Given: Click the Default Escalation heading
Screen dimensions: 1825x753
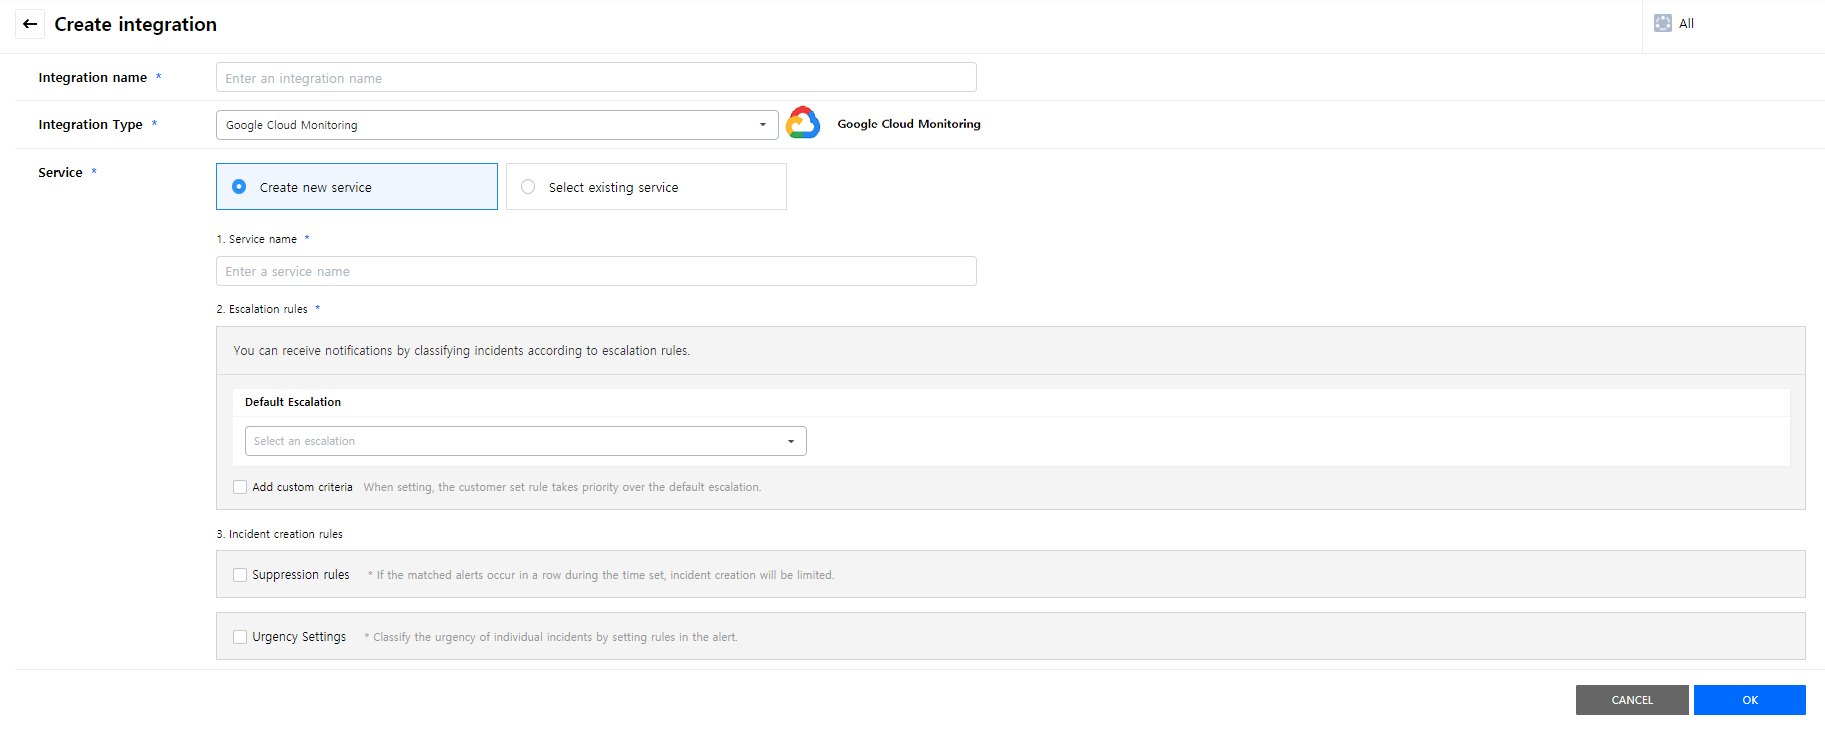Looking at the screenshot, I should tap(293, 402).
